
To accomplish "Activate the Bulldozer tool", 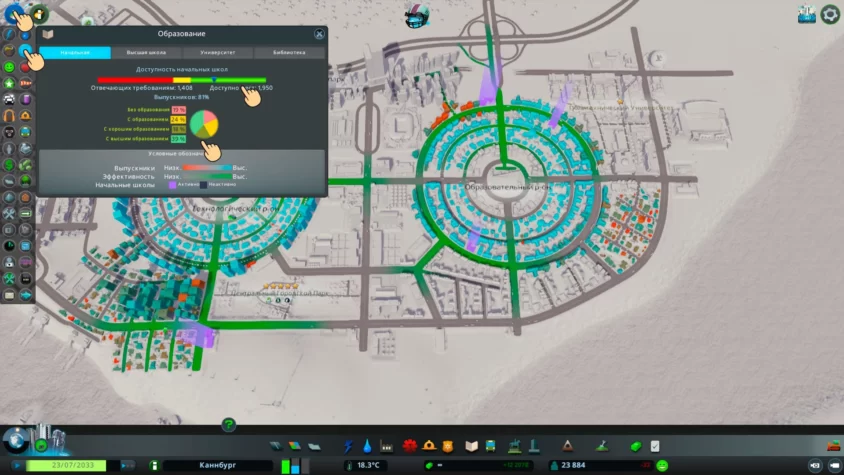I will pos(833,446).
